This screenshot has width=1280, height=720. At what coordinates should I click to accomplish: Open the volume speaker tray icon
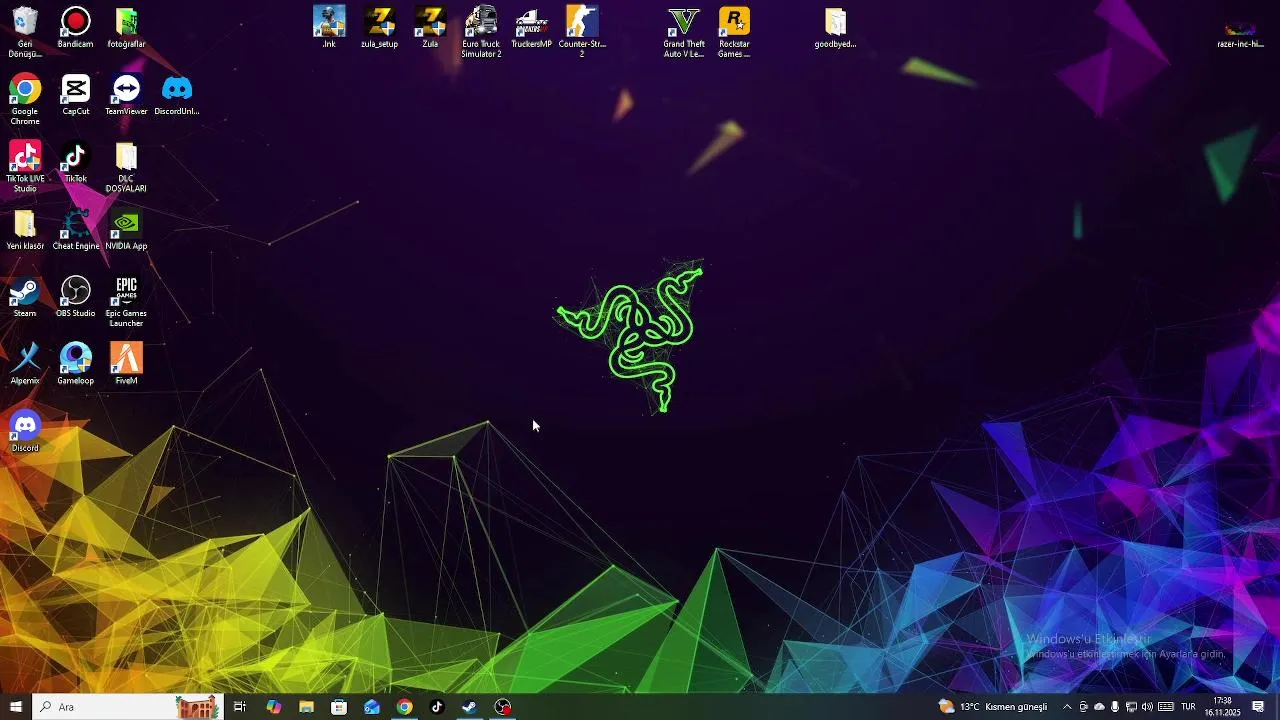pos(1147,707)
